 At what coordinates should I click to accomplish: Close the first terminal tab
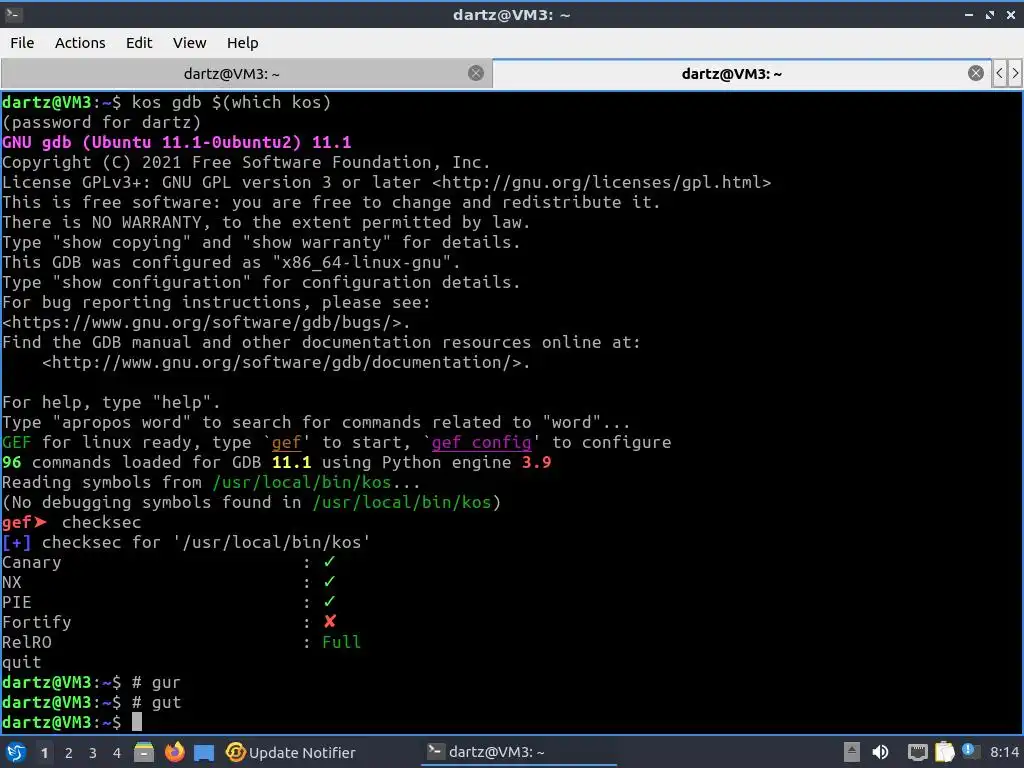[476, 73]
